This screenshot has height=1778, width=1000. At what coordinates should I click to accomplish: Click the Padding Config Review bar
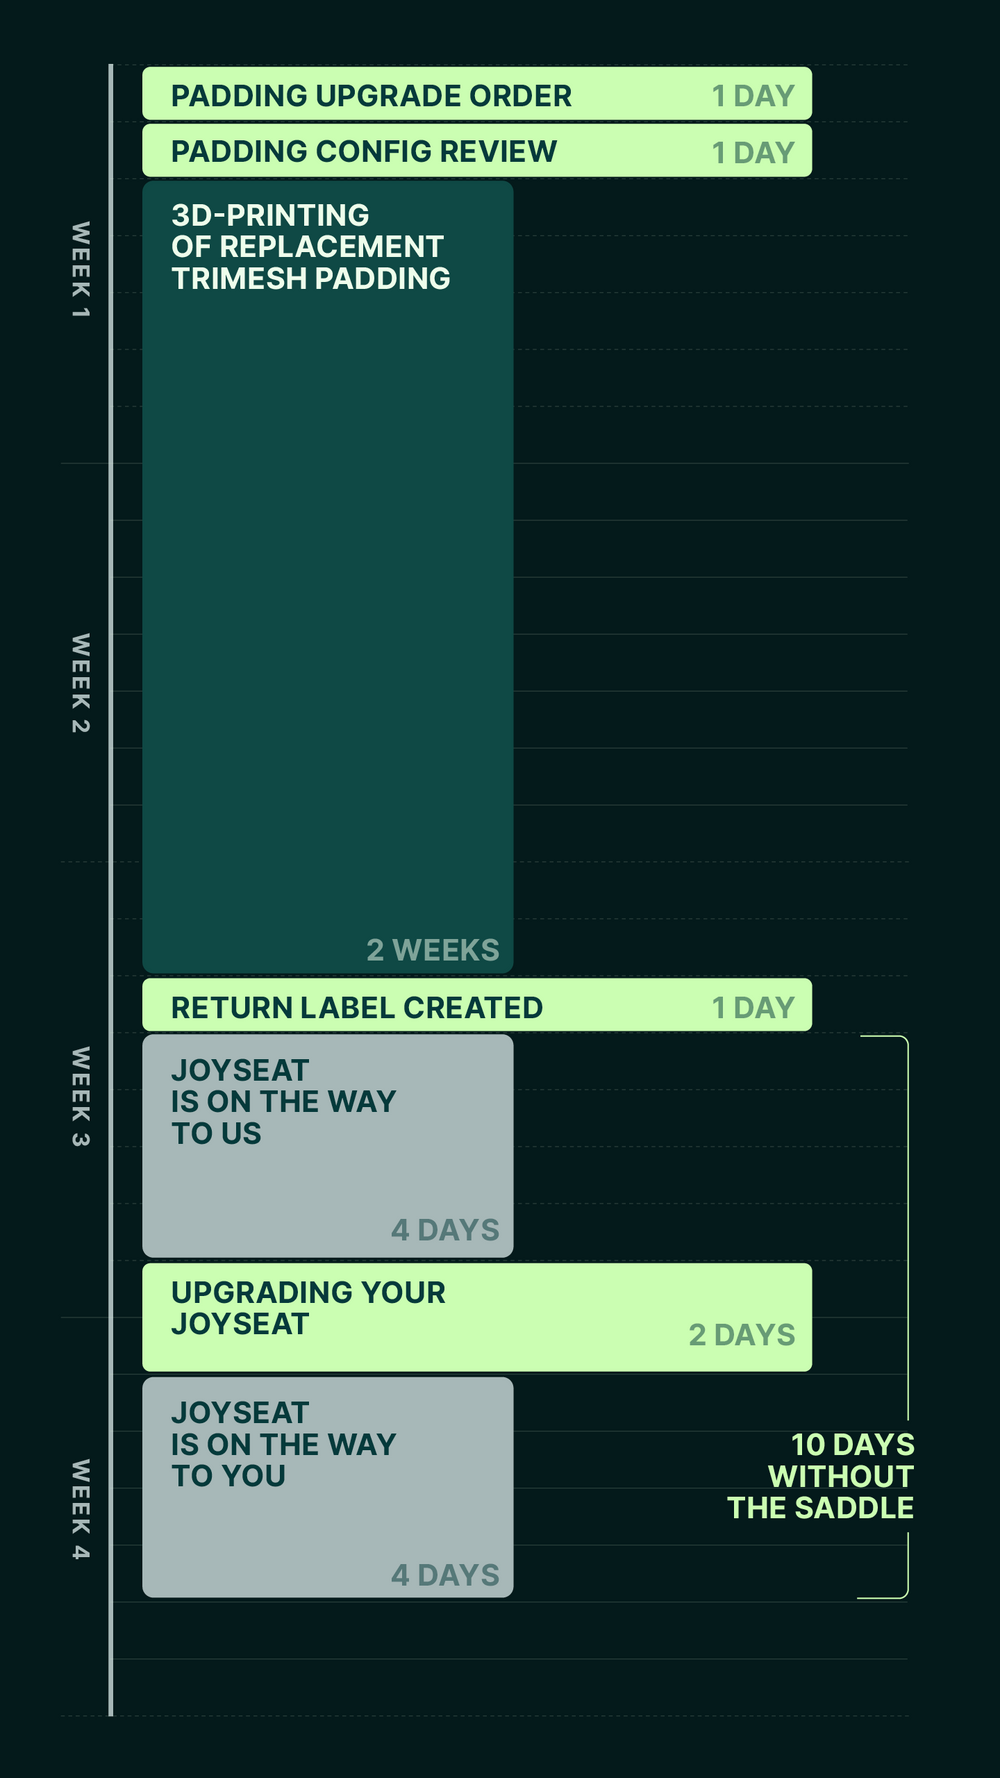477,151
